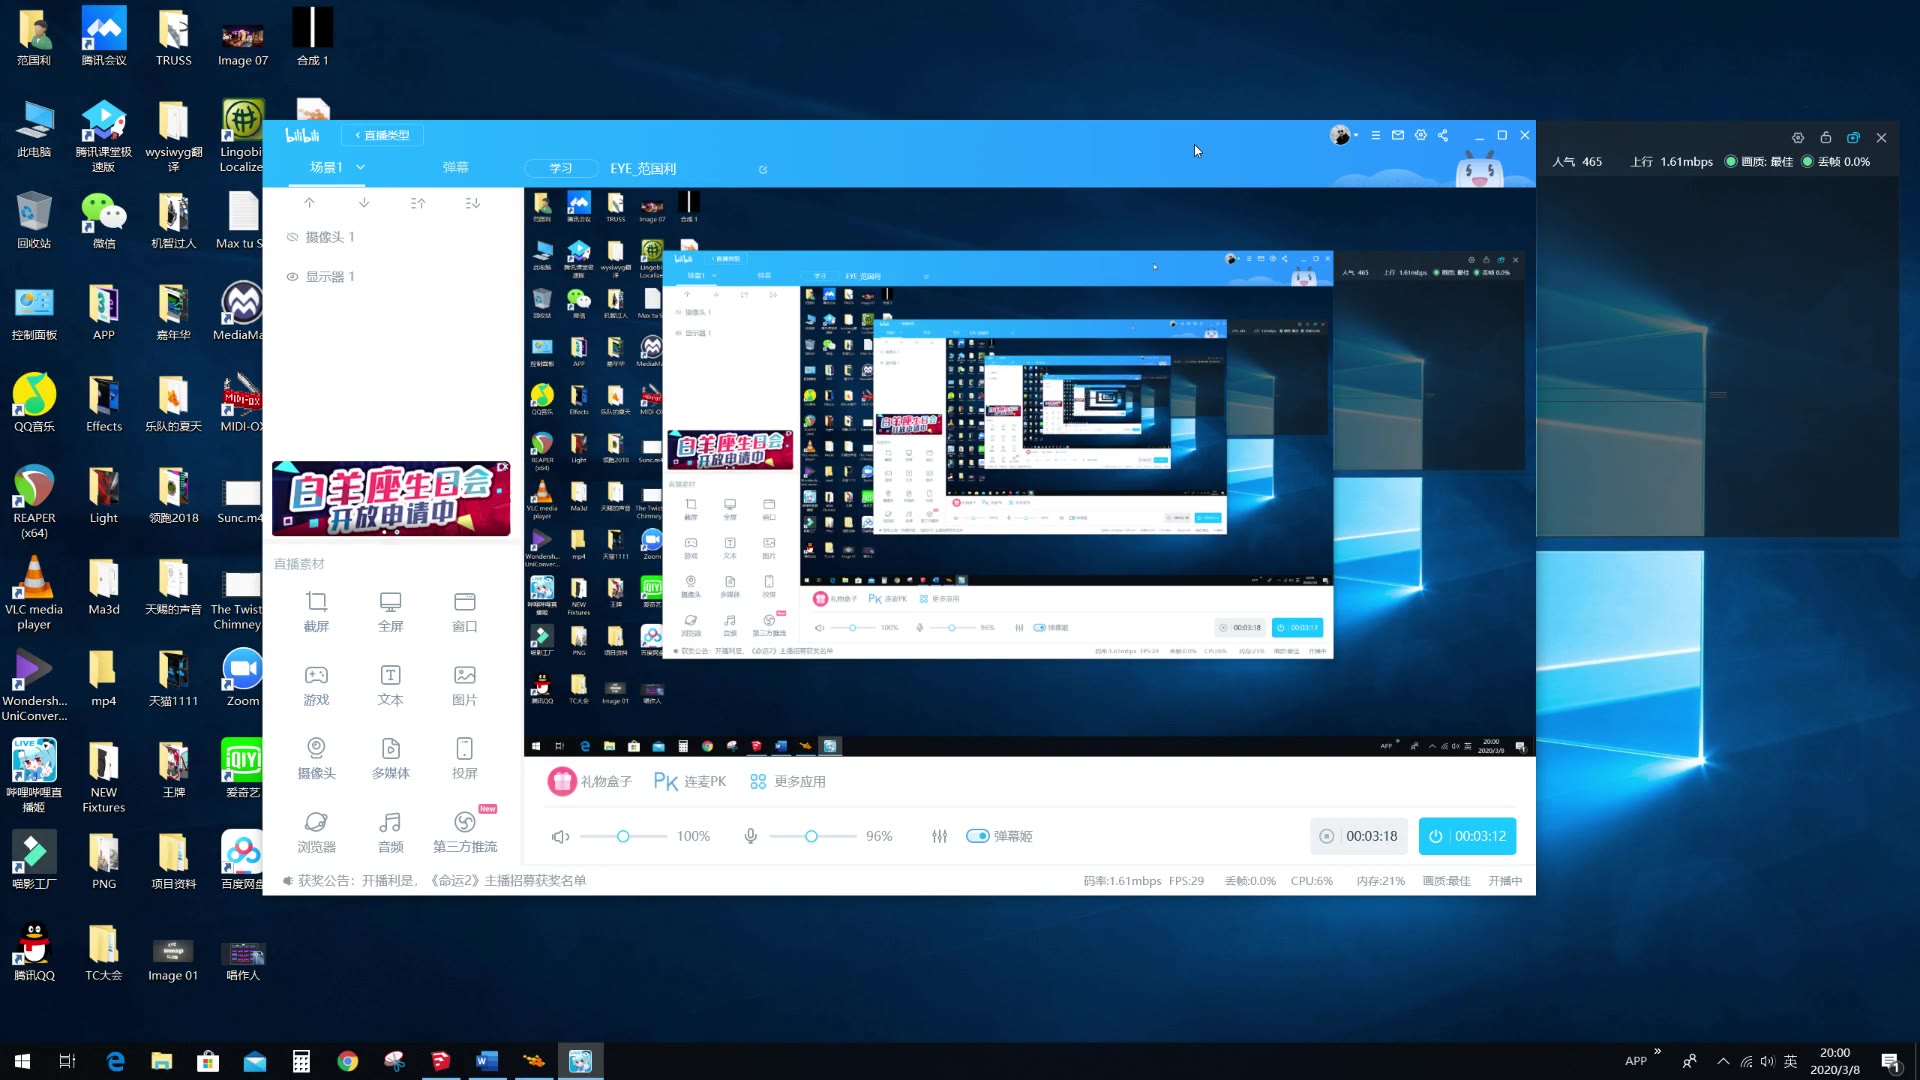Click the 连麦PK button
The image size is (1920, 1080).
click(x=690, y=781)
